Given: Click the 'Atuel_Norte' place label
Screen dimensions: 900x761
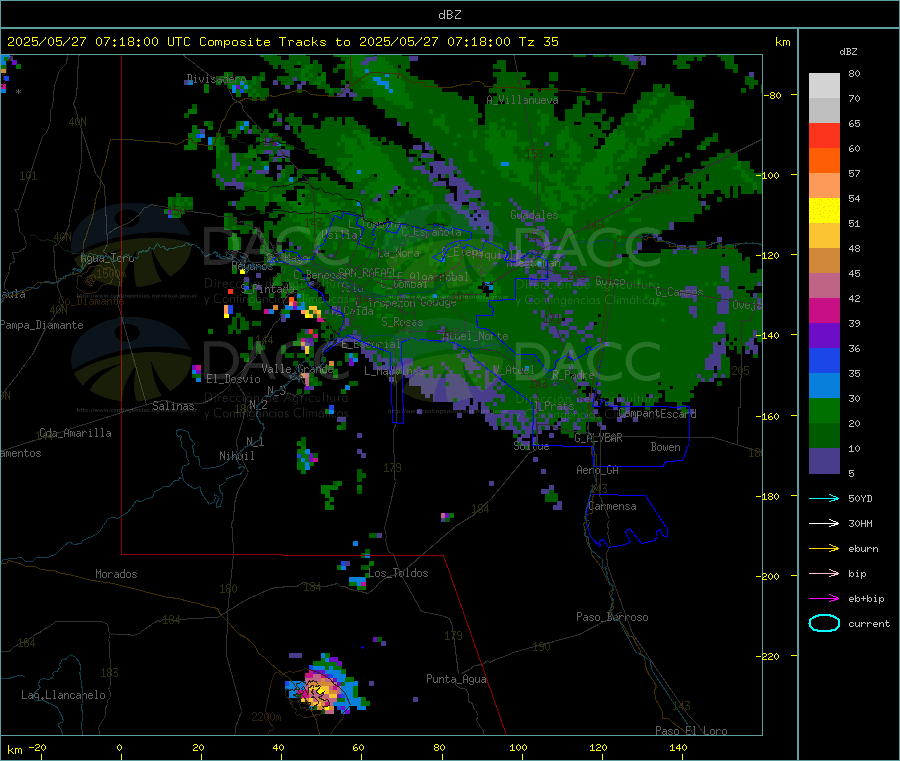Looking at the screenshot, I should pos(475,336).
